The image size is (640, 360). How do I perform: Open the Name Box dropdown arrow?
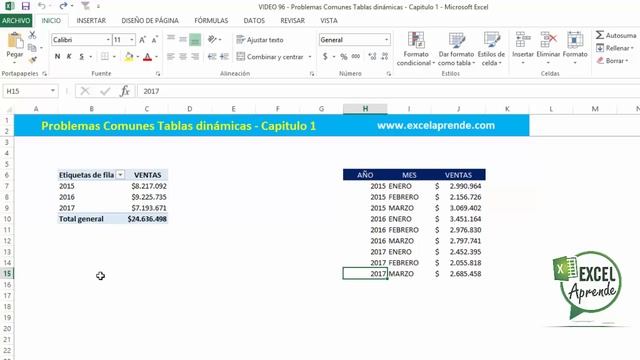[53, 91]
